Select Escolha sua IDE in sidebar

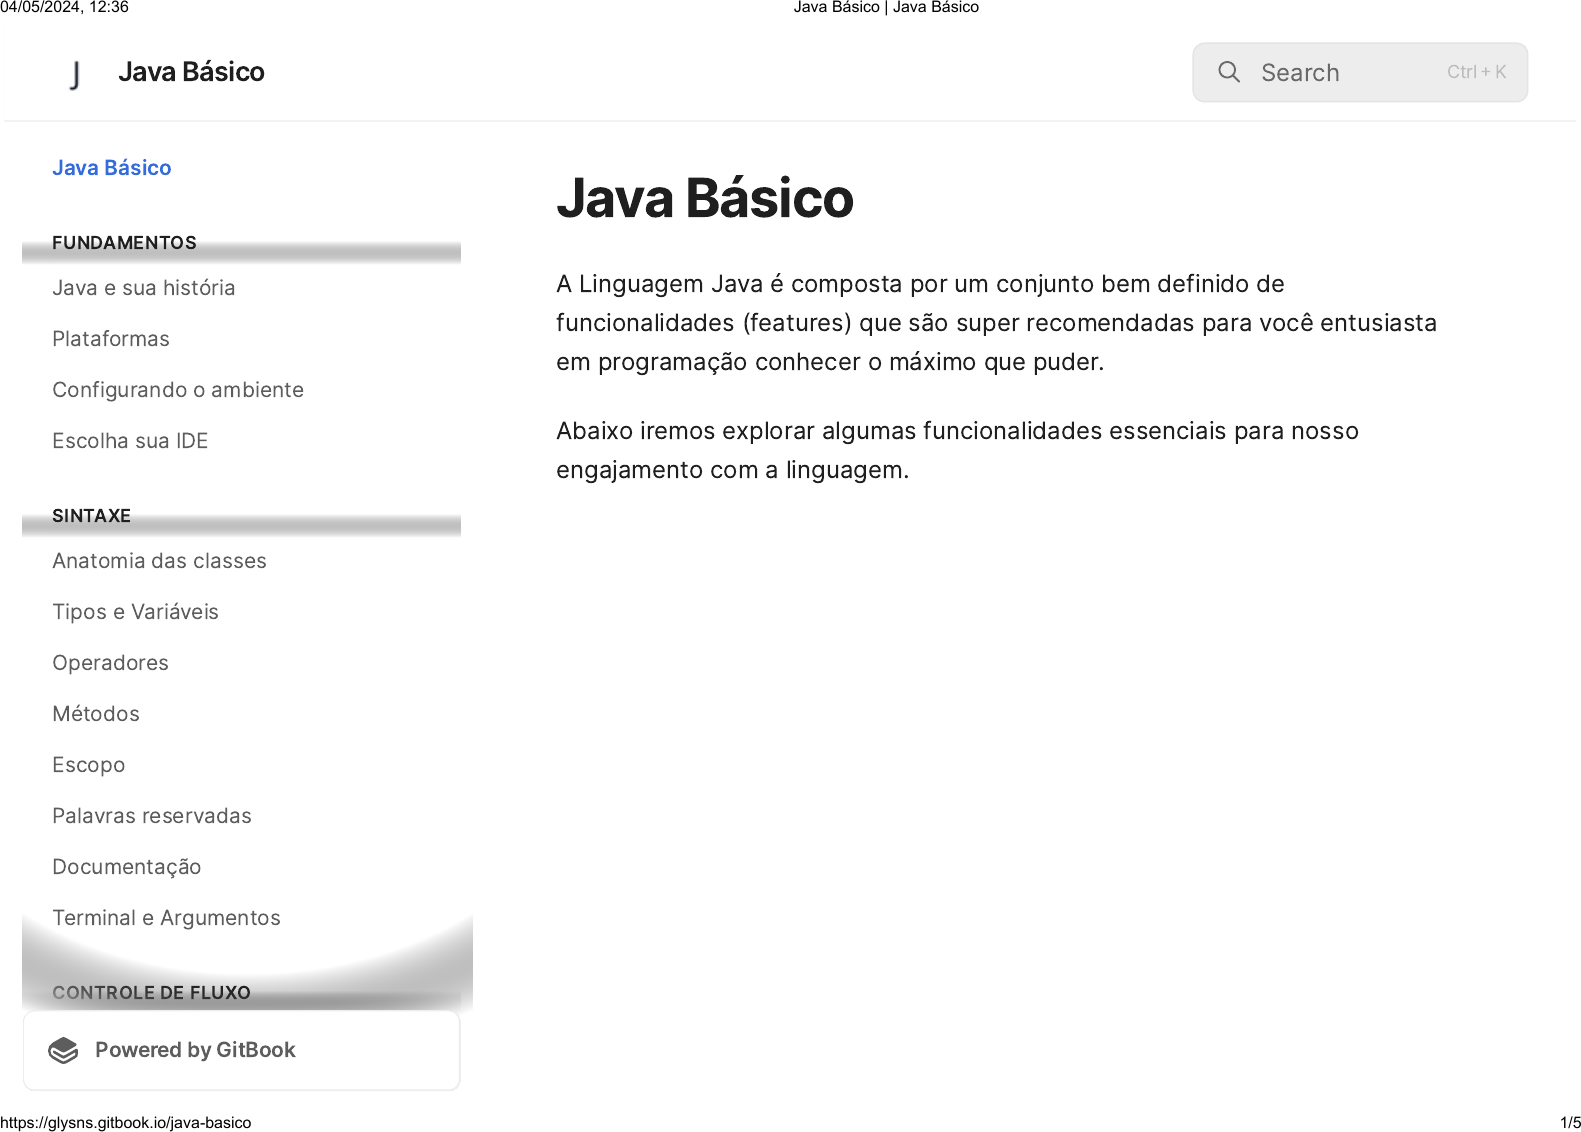(x=130, y=441)
